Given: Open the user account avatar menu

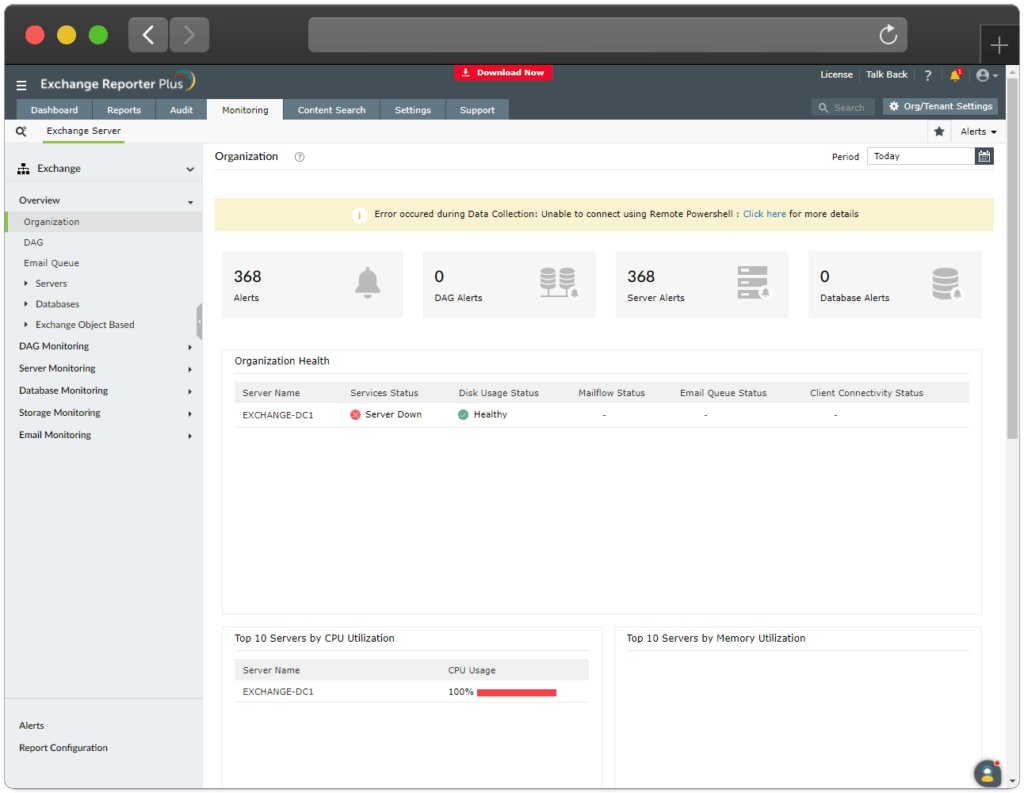Looking at the screenshot, I should click(x=987, y=75).
